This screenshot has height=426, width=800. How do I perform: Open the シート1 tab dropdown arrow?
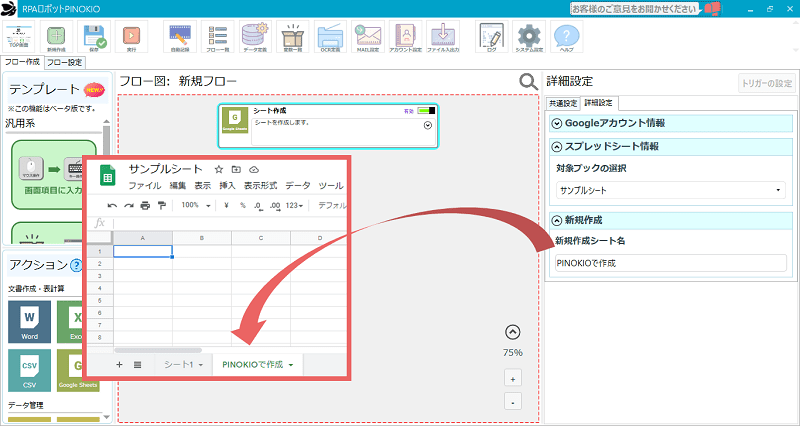(x=201, y=365)
